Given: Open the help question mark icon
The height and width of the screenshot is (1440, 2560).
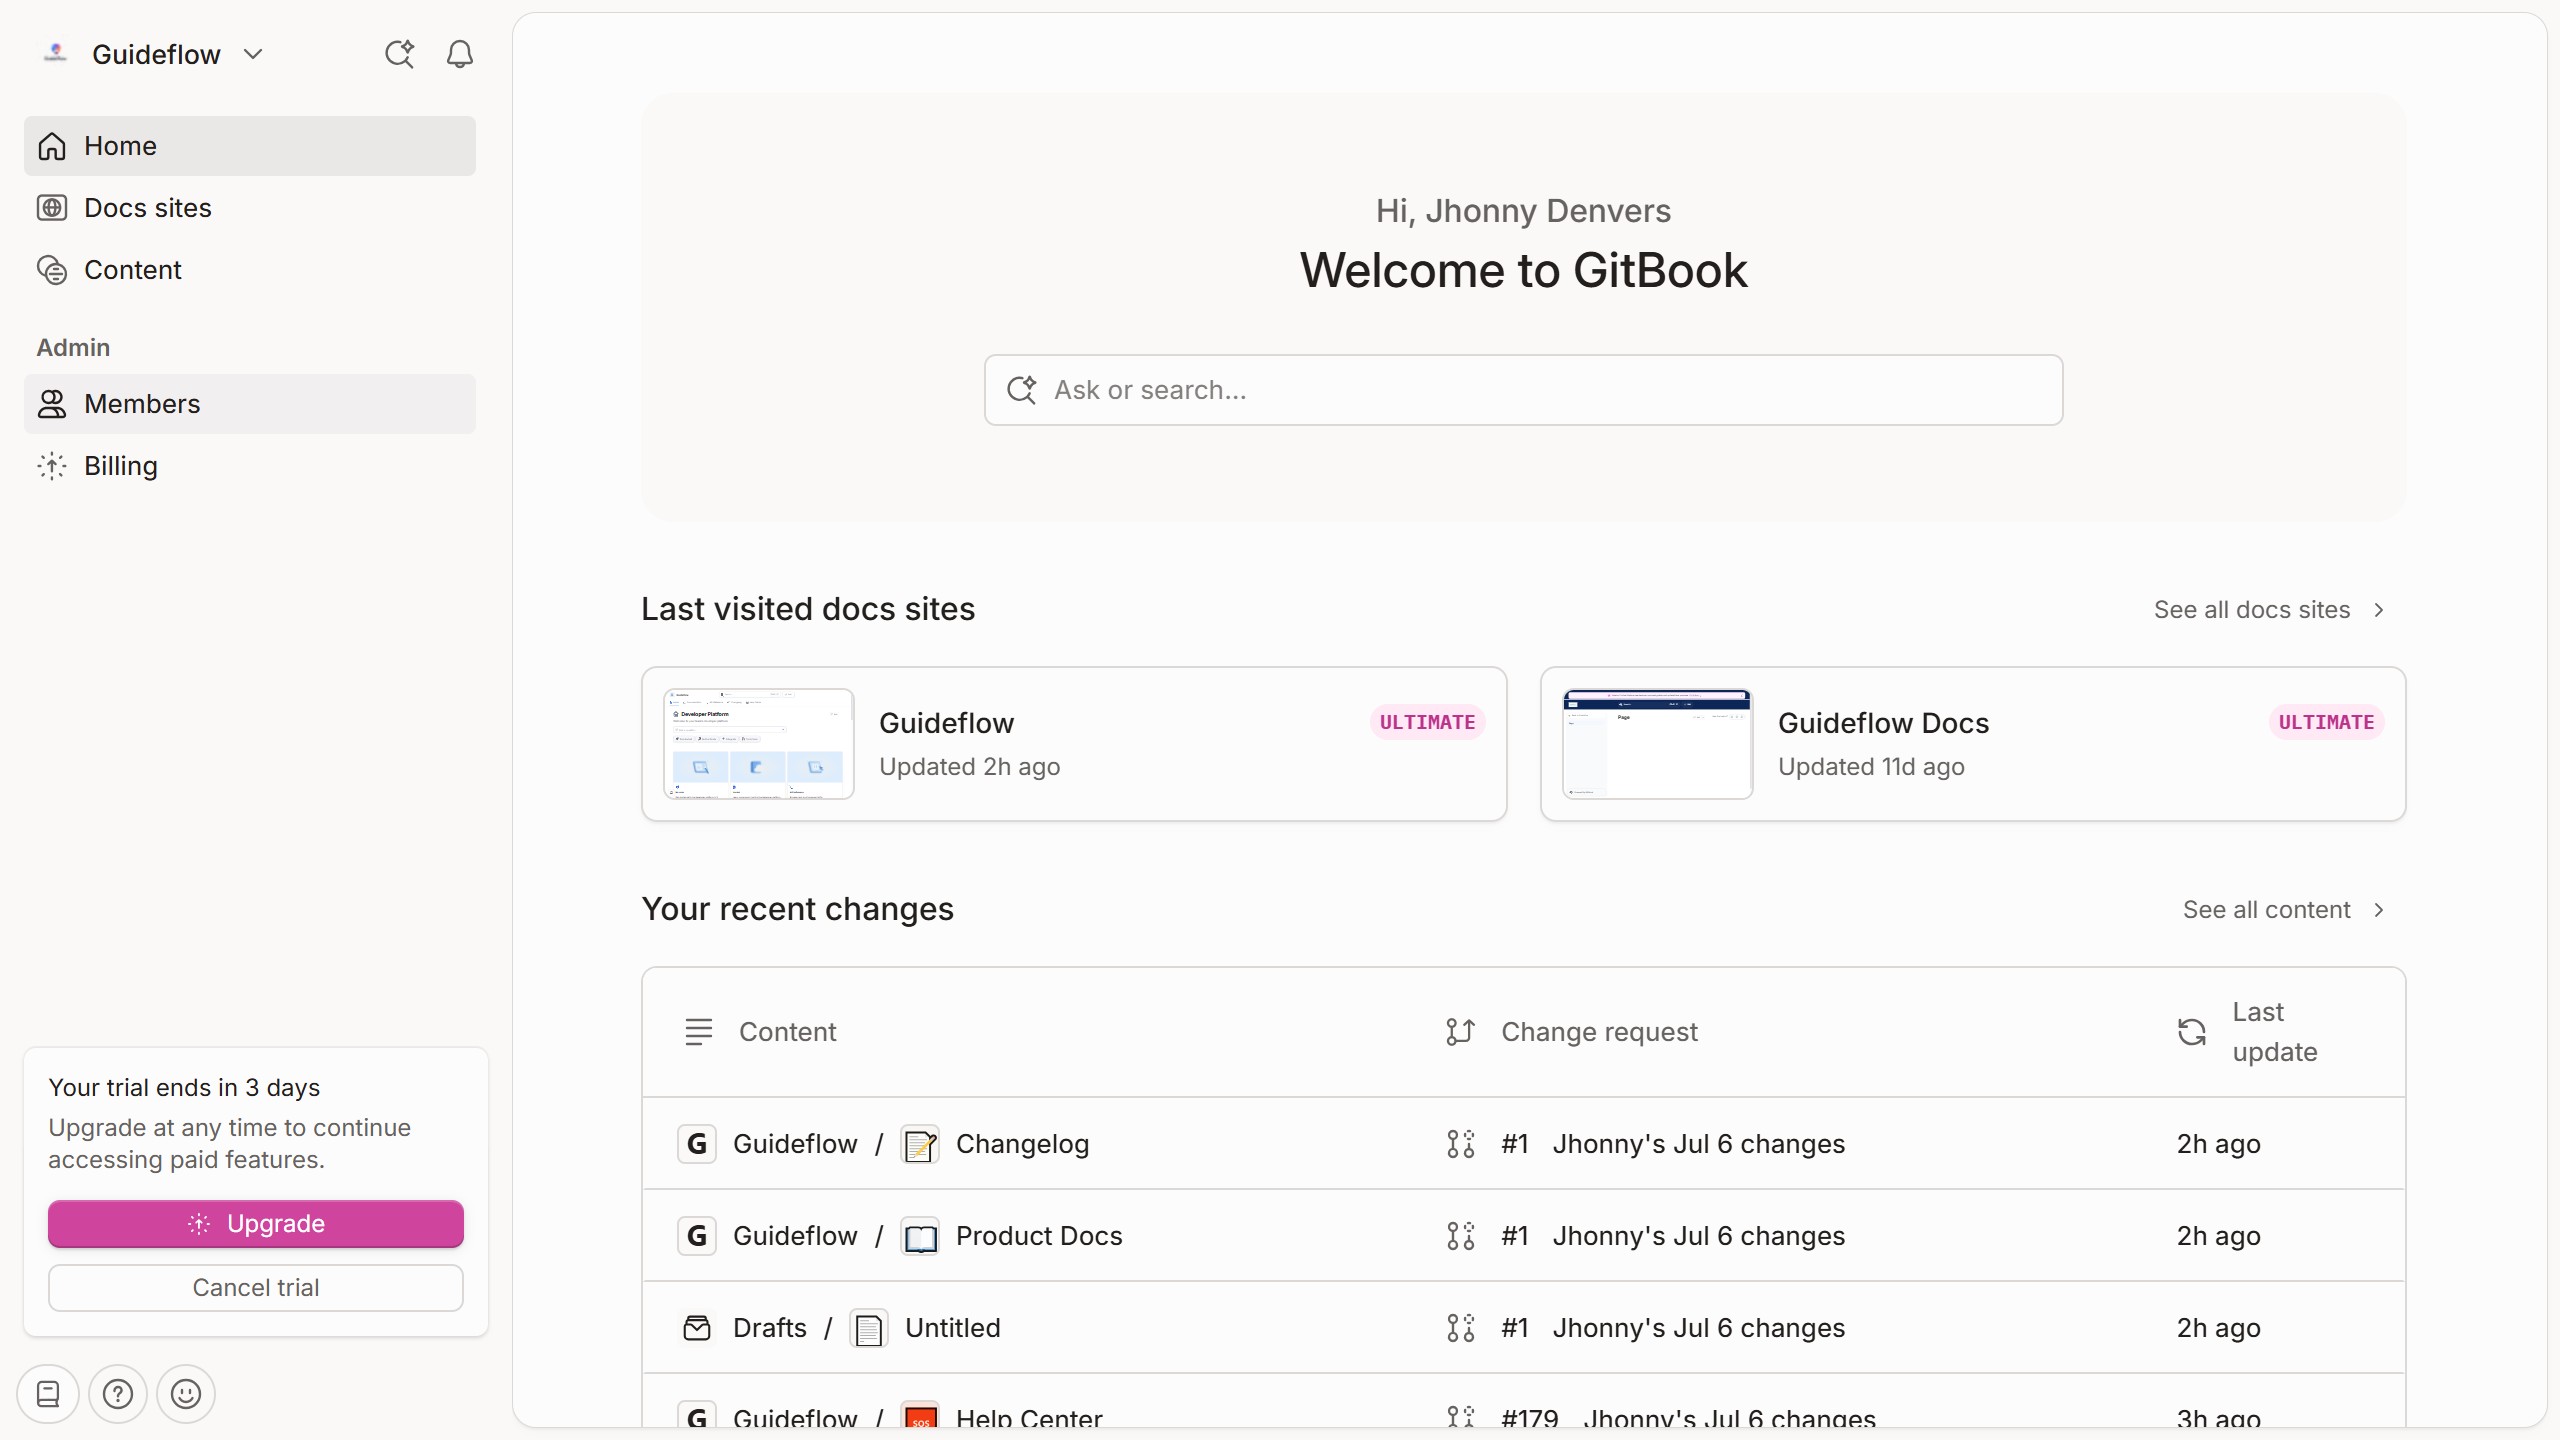Looking at the screenshot, I should pos(118,1394).
